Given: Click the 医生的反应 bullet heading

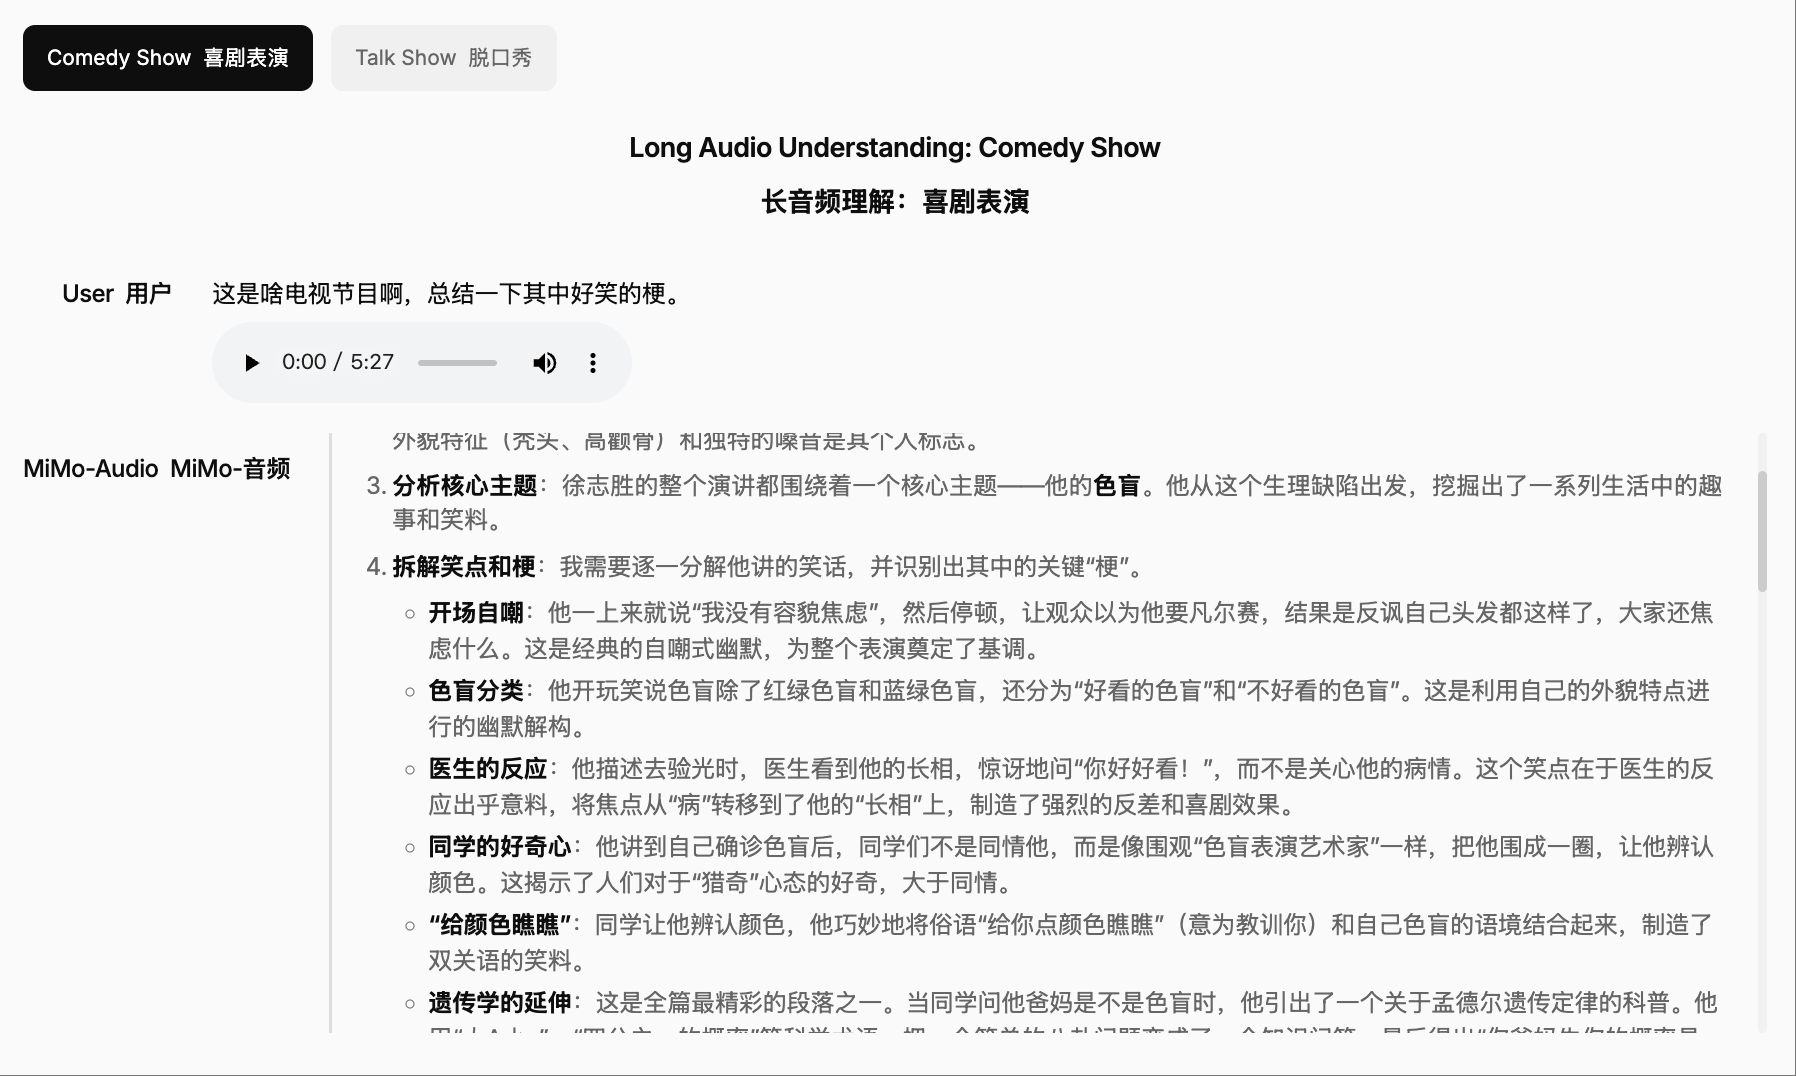Looking at the screenshot, I should [x=488, y=769].
